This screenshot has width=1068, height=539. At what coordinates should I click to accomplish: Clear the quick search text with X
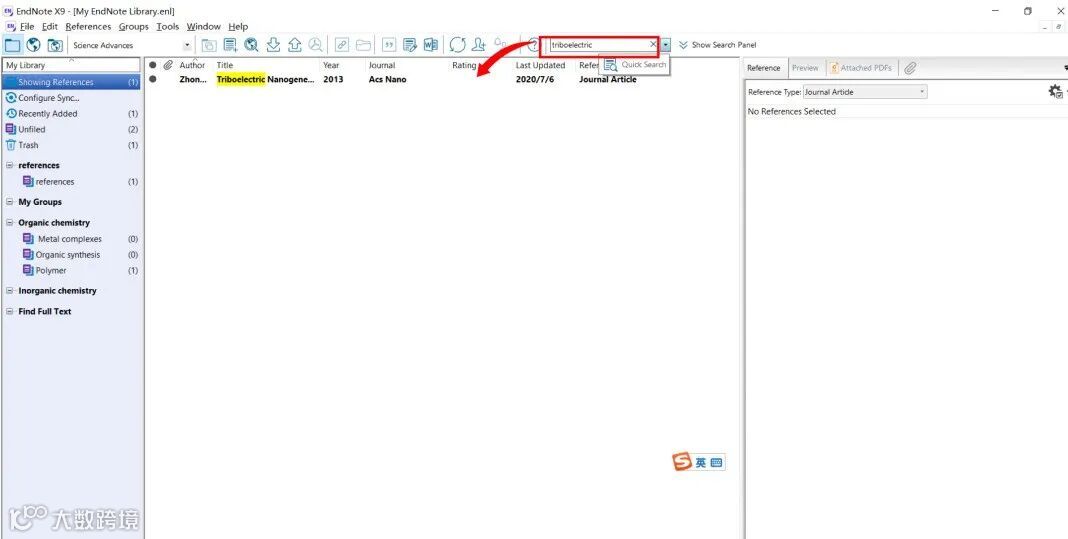point(653,44)
